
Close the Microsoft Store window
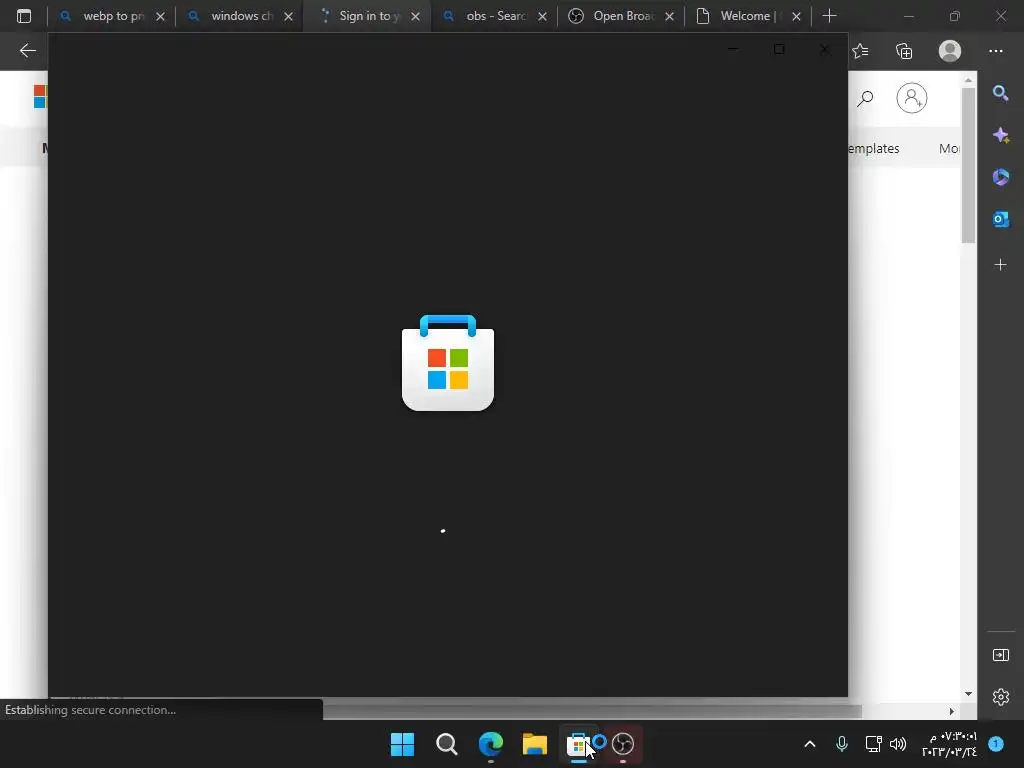point(825,49)
